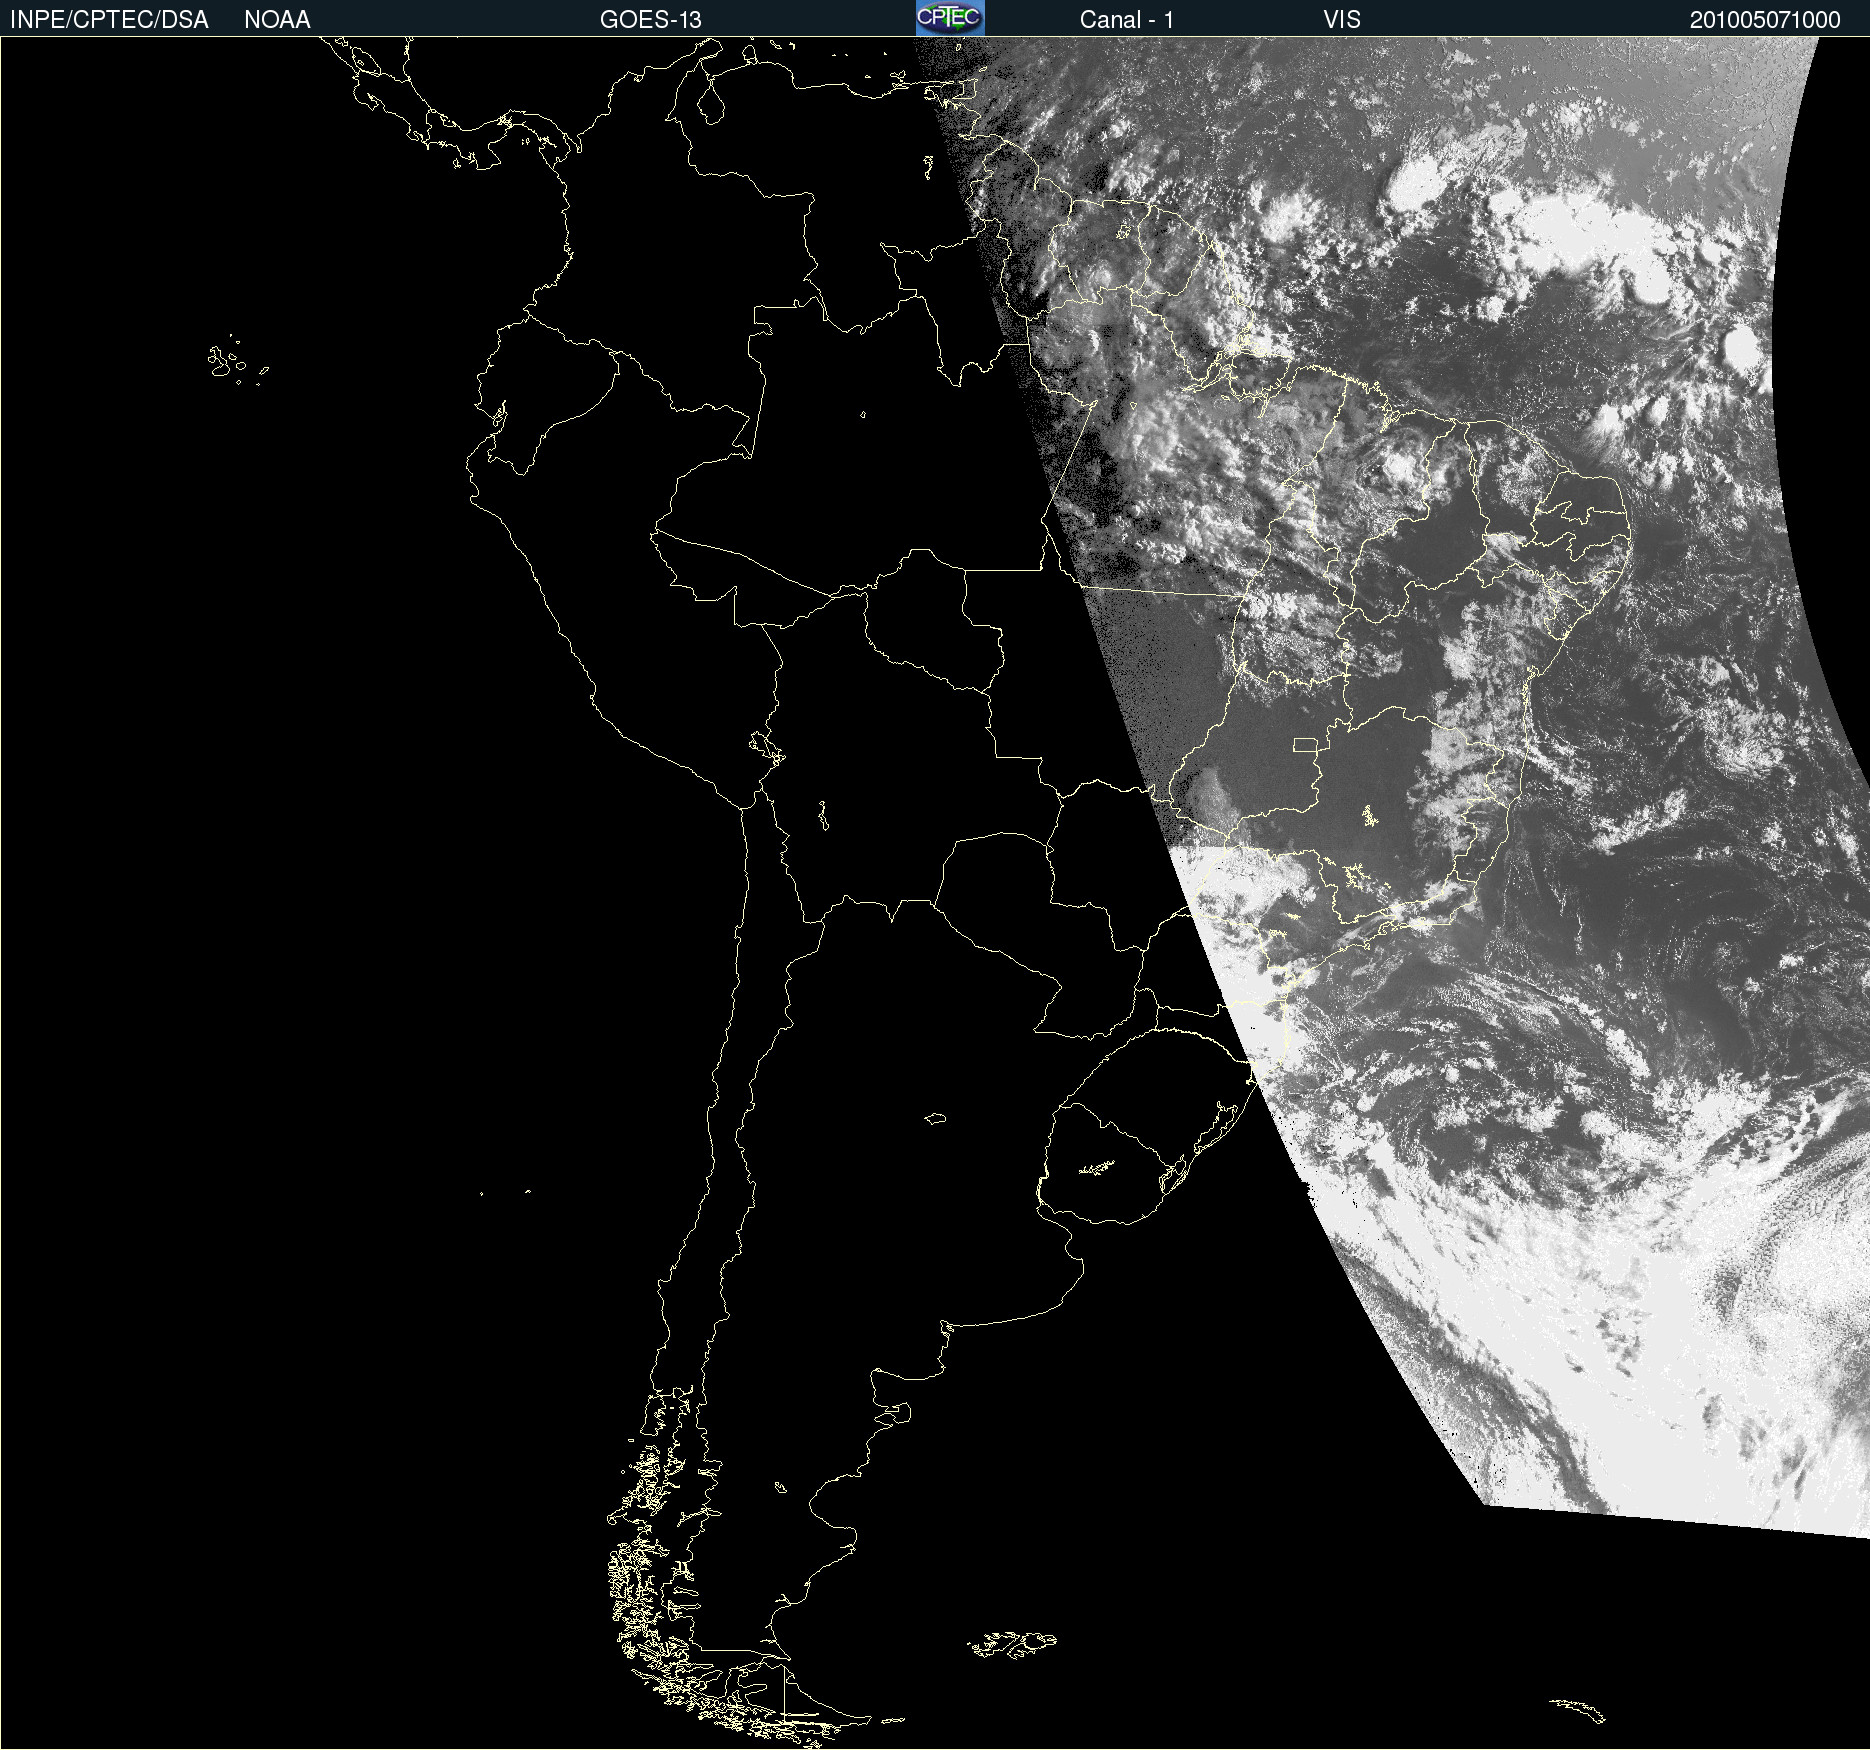The image size is (1870, 1750).
Task: Click the Canal - 1 label
Action: coord(1127,20)
